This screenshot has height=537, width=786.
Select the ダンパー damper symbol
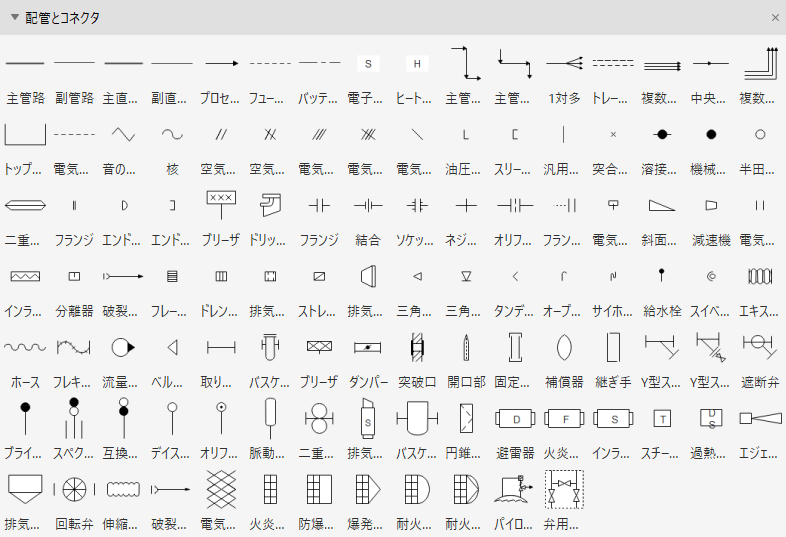[x=368, y=348]
